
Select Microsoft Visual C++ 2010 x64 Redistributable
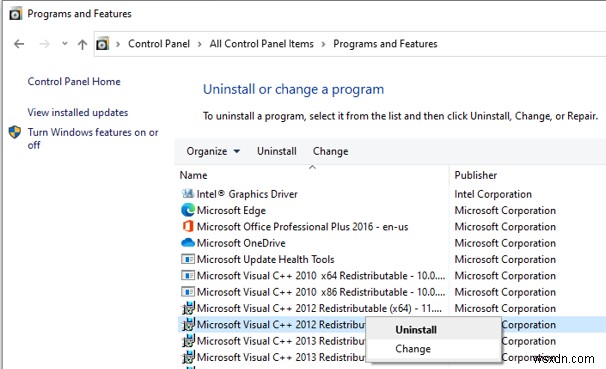pos(321,275)
